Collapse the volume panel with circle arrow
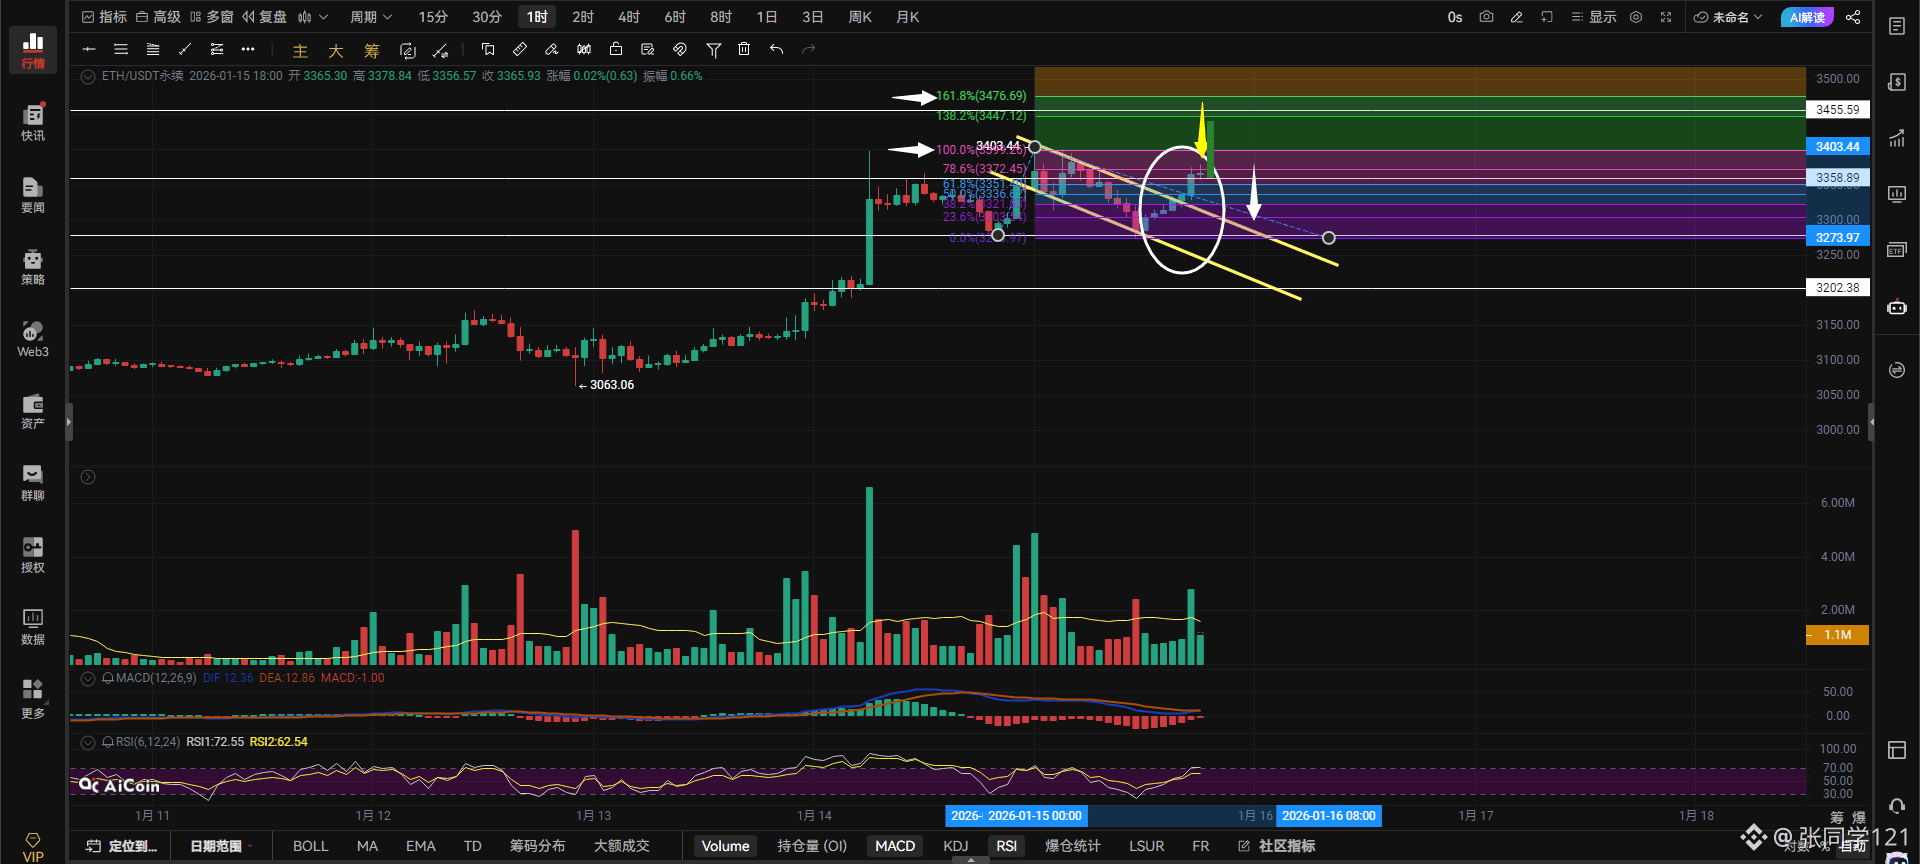The image size is (1920, 864). click(x=88, y=477)
